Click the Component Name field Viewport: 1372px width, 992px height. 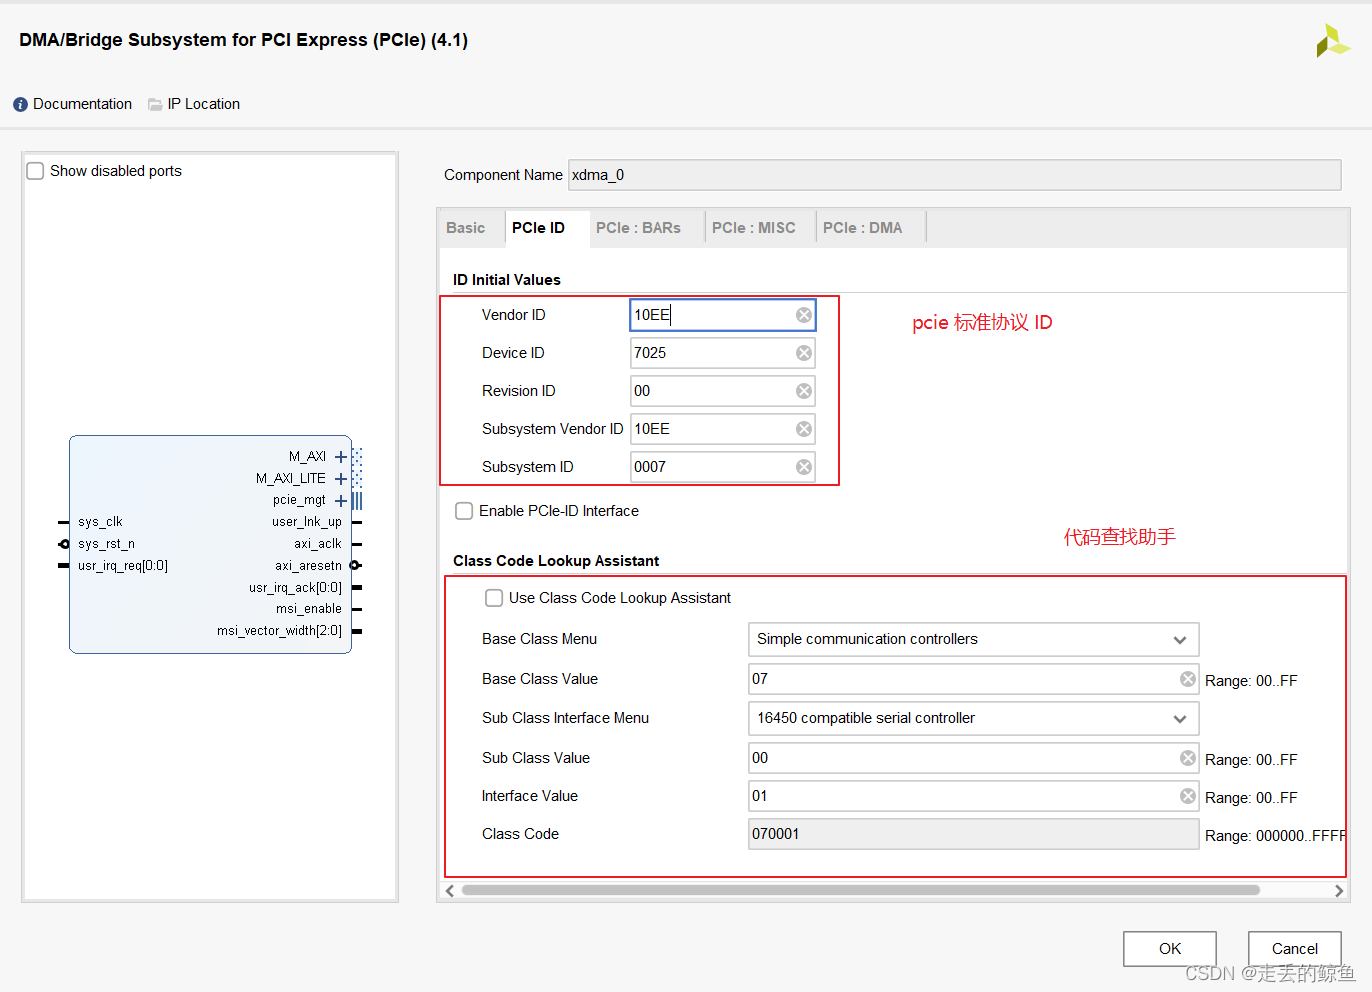click(x=955, y=175)
